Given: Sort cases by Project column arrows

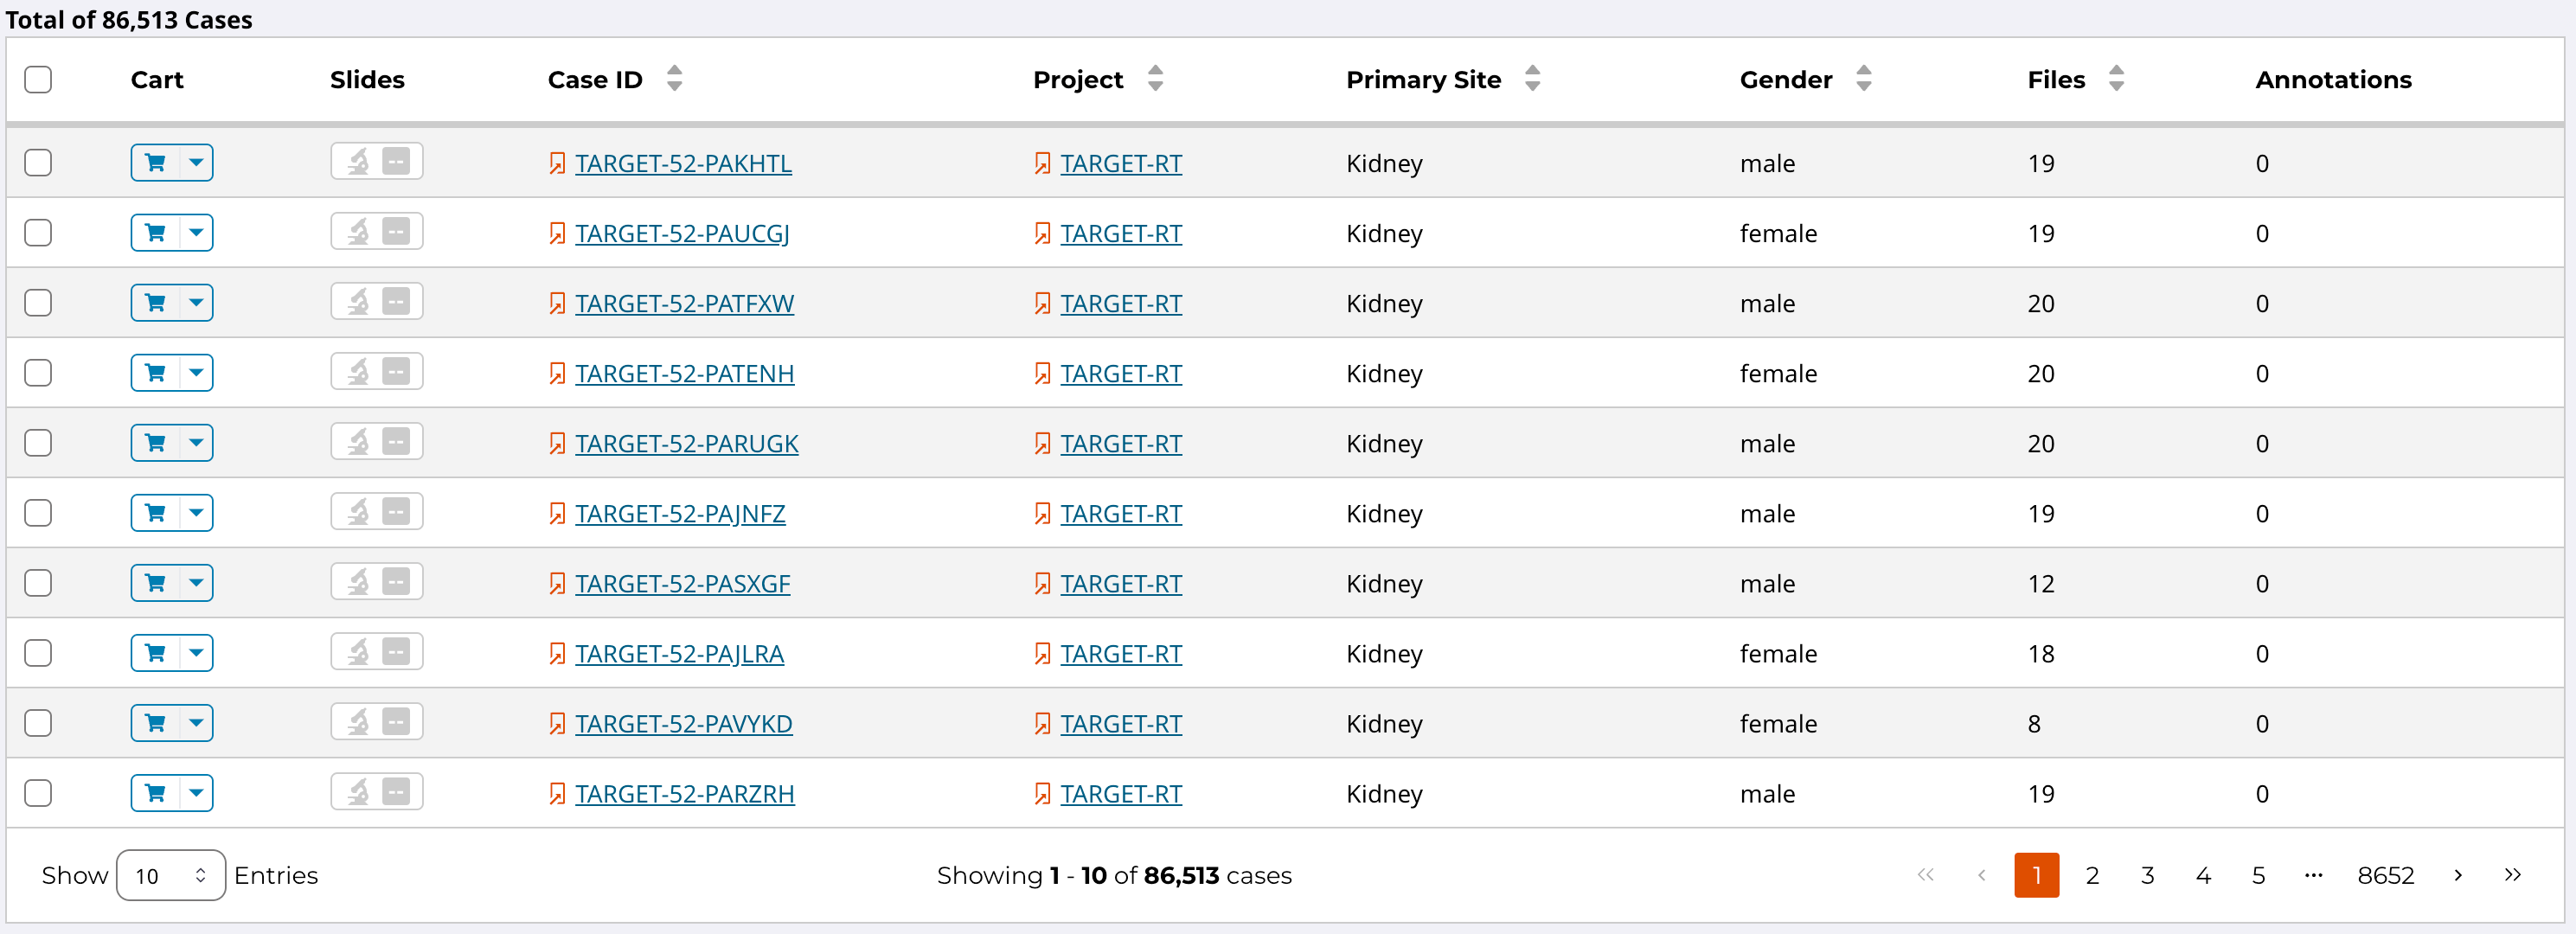Looking at the screenshot, I should (x=1155, y=79).
